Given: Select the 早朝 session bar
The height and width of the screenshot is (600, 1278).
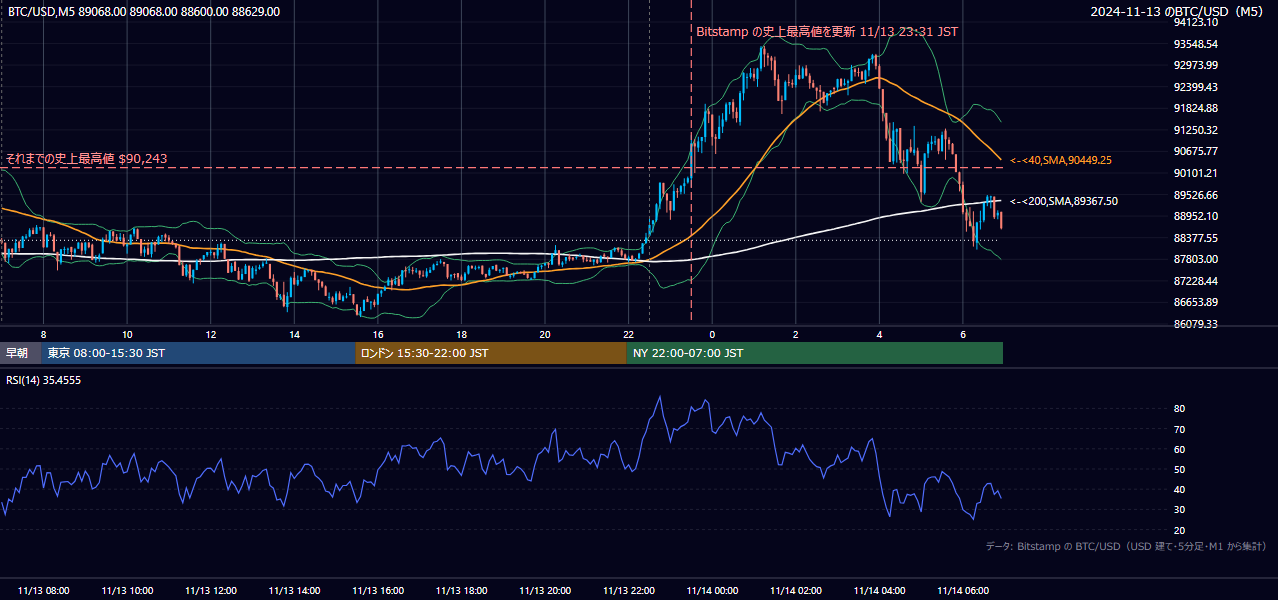Looking at the screenshot, I should (21, 353).
